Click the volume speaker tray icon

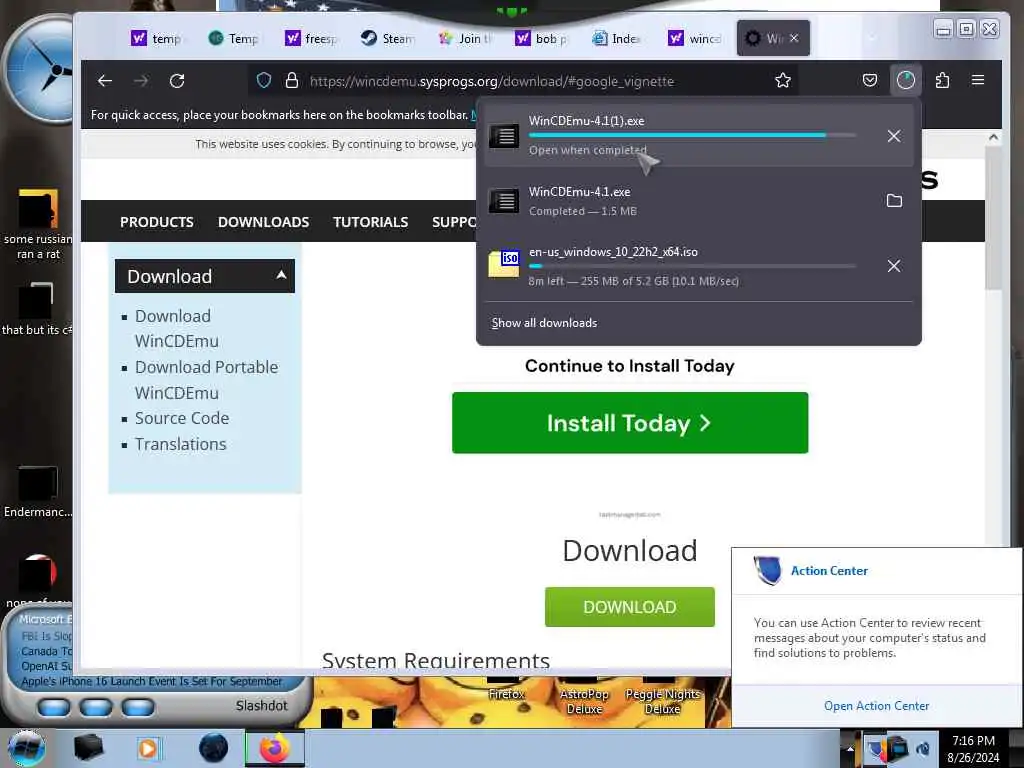coord(923,749)
